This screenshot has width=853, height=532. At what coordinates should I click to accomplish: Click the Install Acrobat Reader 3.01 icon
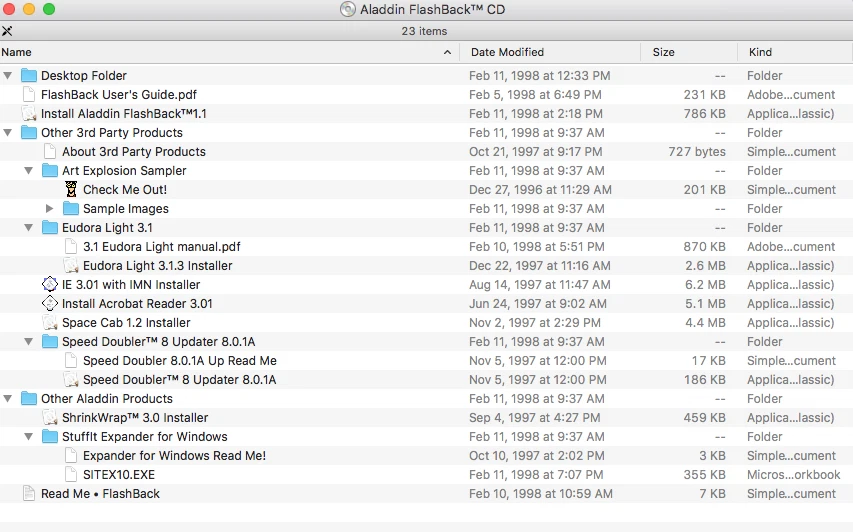[50, 304]
